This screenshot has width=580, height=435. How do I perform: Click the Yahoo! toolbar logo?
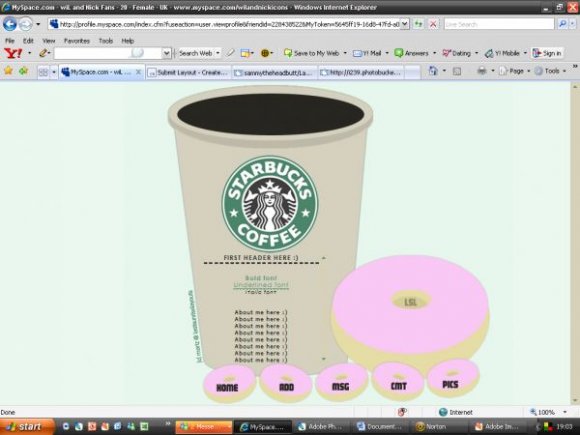click(x=13, y=53)
